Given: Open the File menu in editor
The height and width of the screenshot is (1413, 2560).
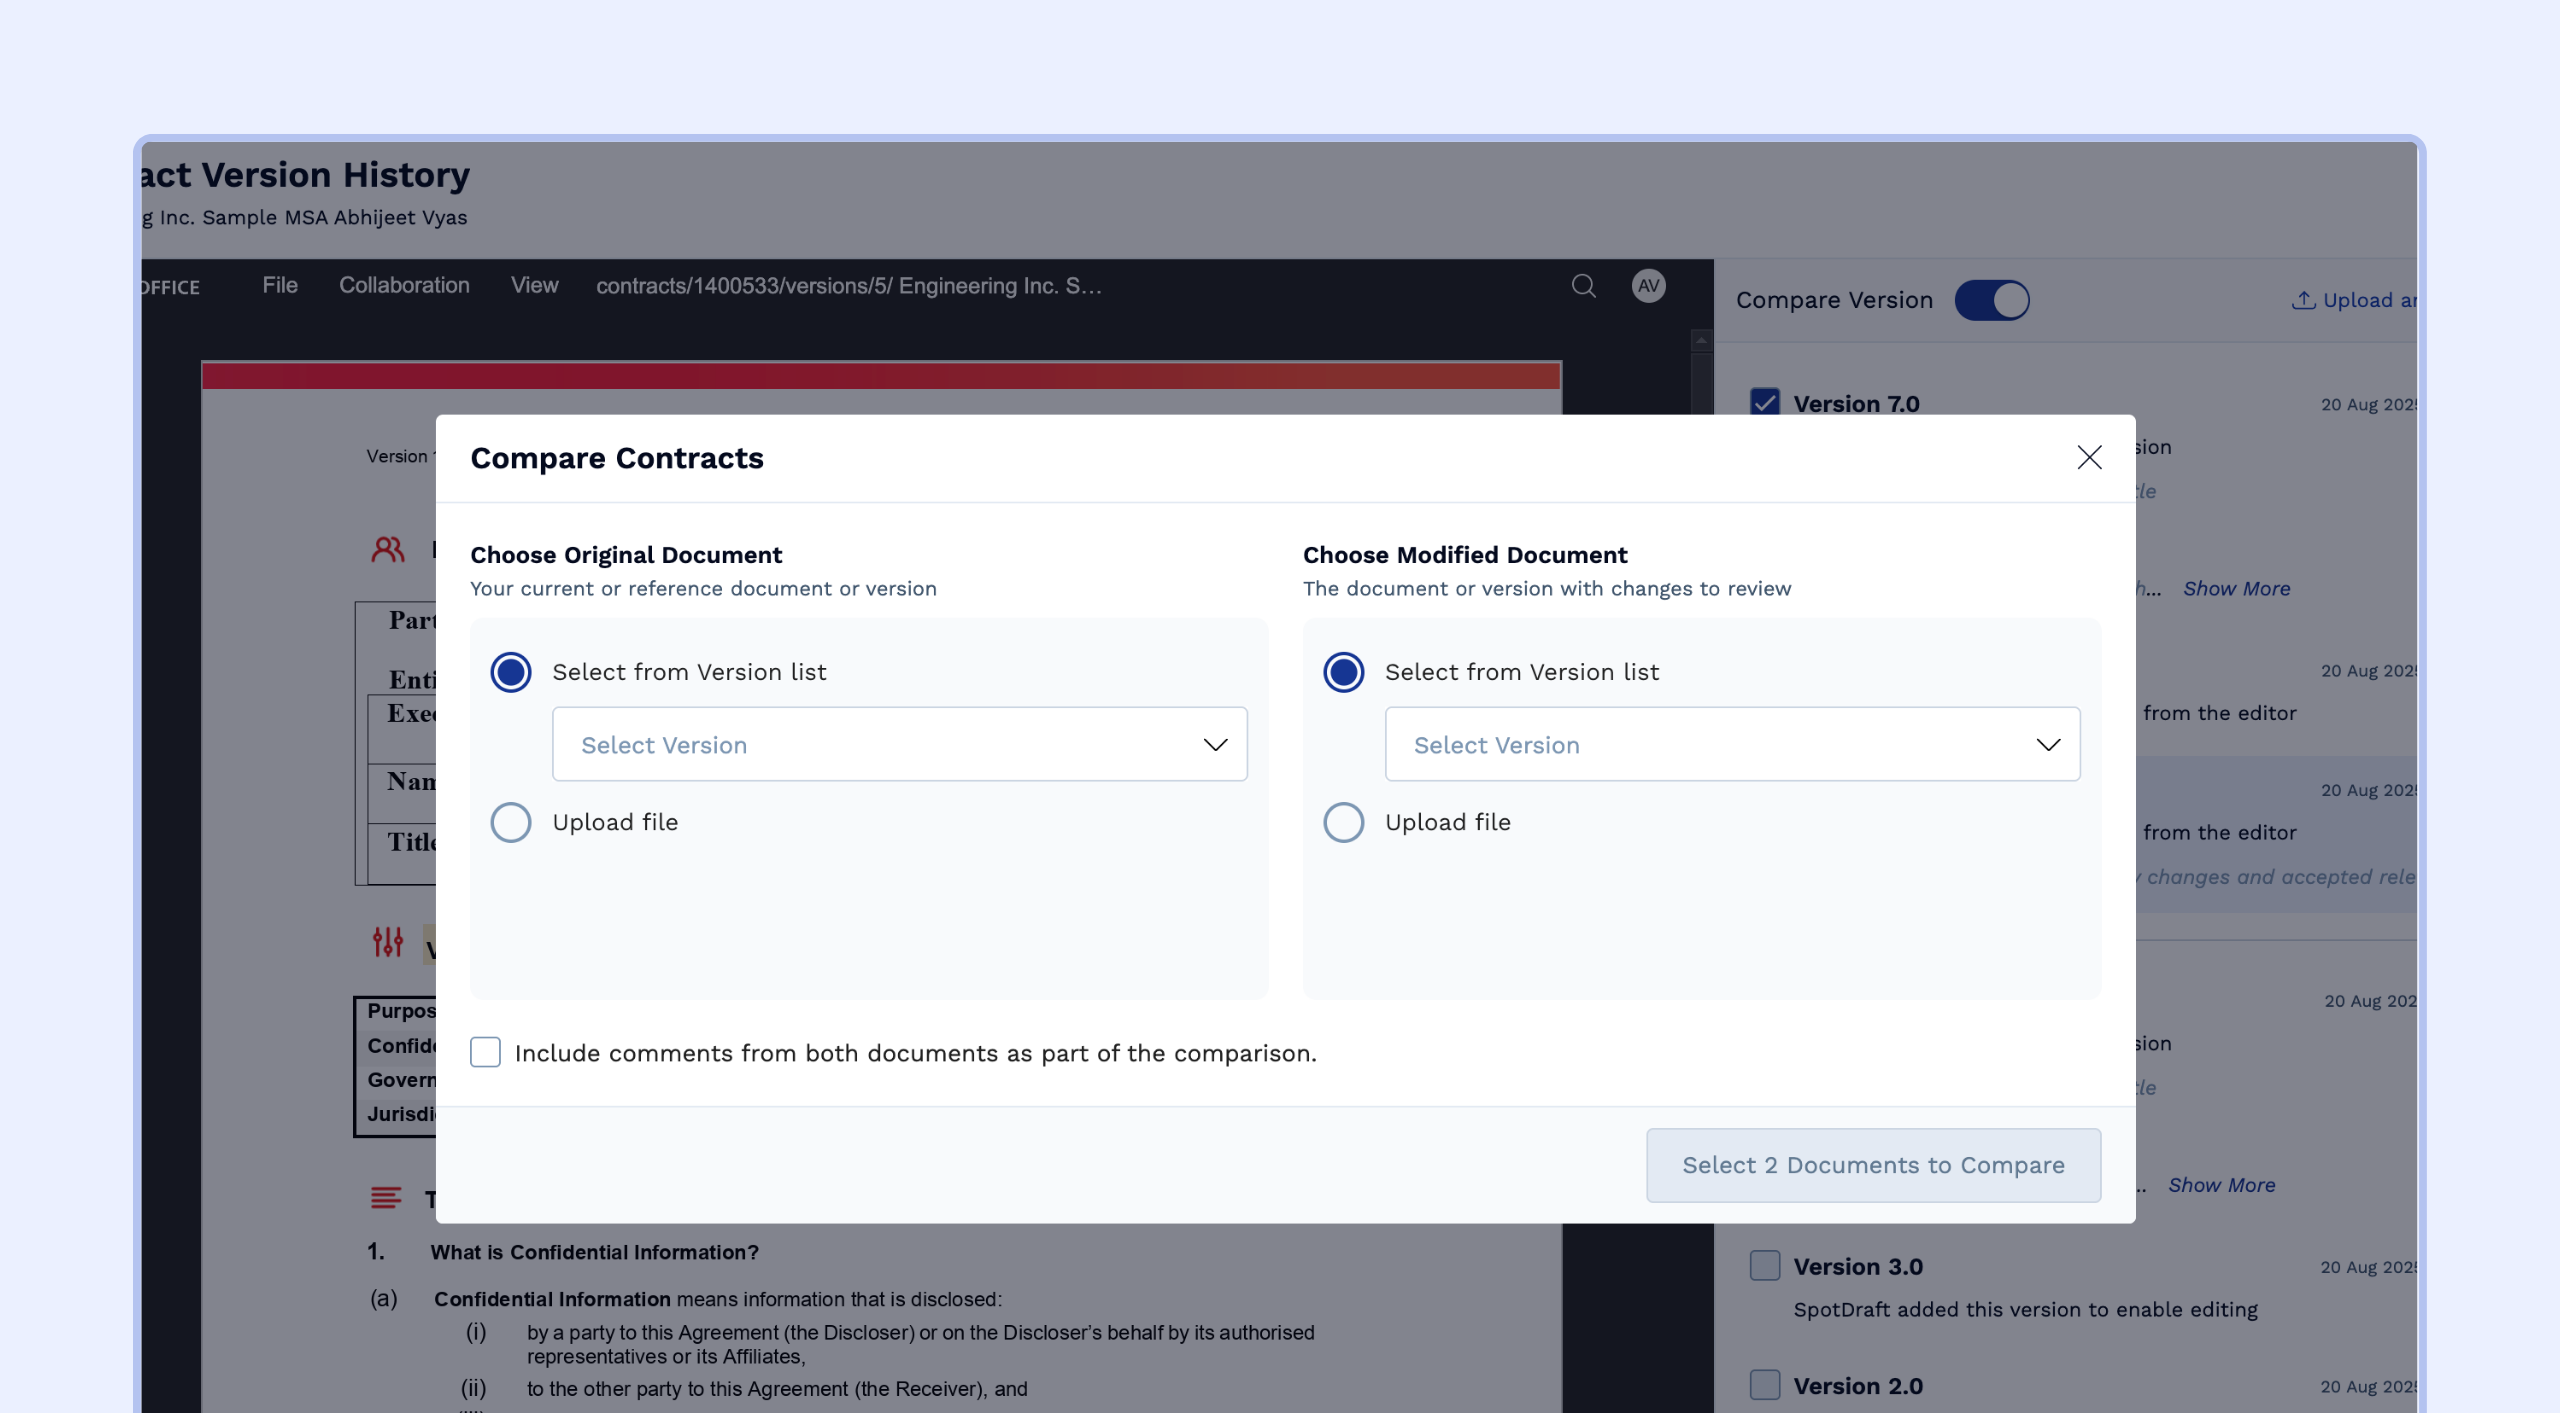Looking at the screenshot, I should pyautogui.click(x=280, y=286).
